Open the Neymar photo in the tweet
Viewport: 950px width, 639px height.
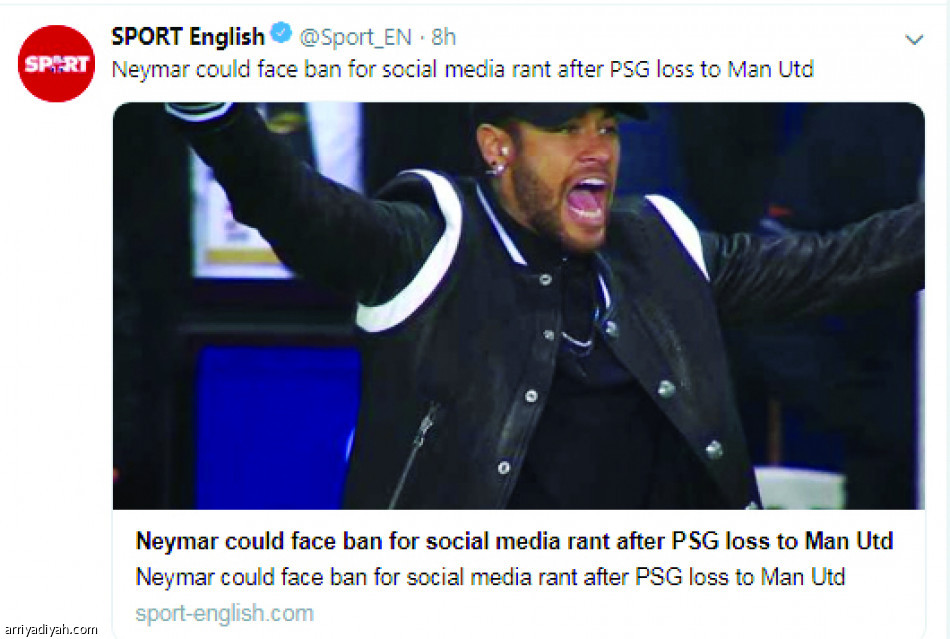click(x=518, y=305)
